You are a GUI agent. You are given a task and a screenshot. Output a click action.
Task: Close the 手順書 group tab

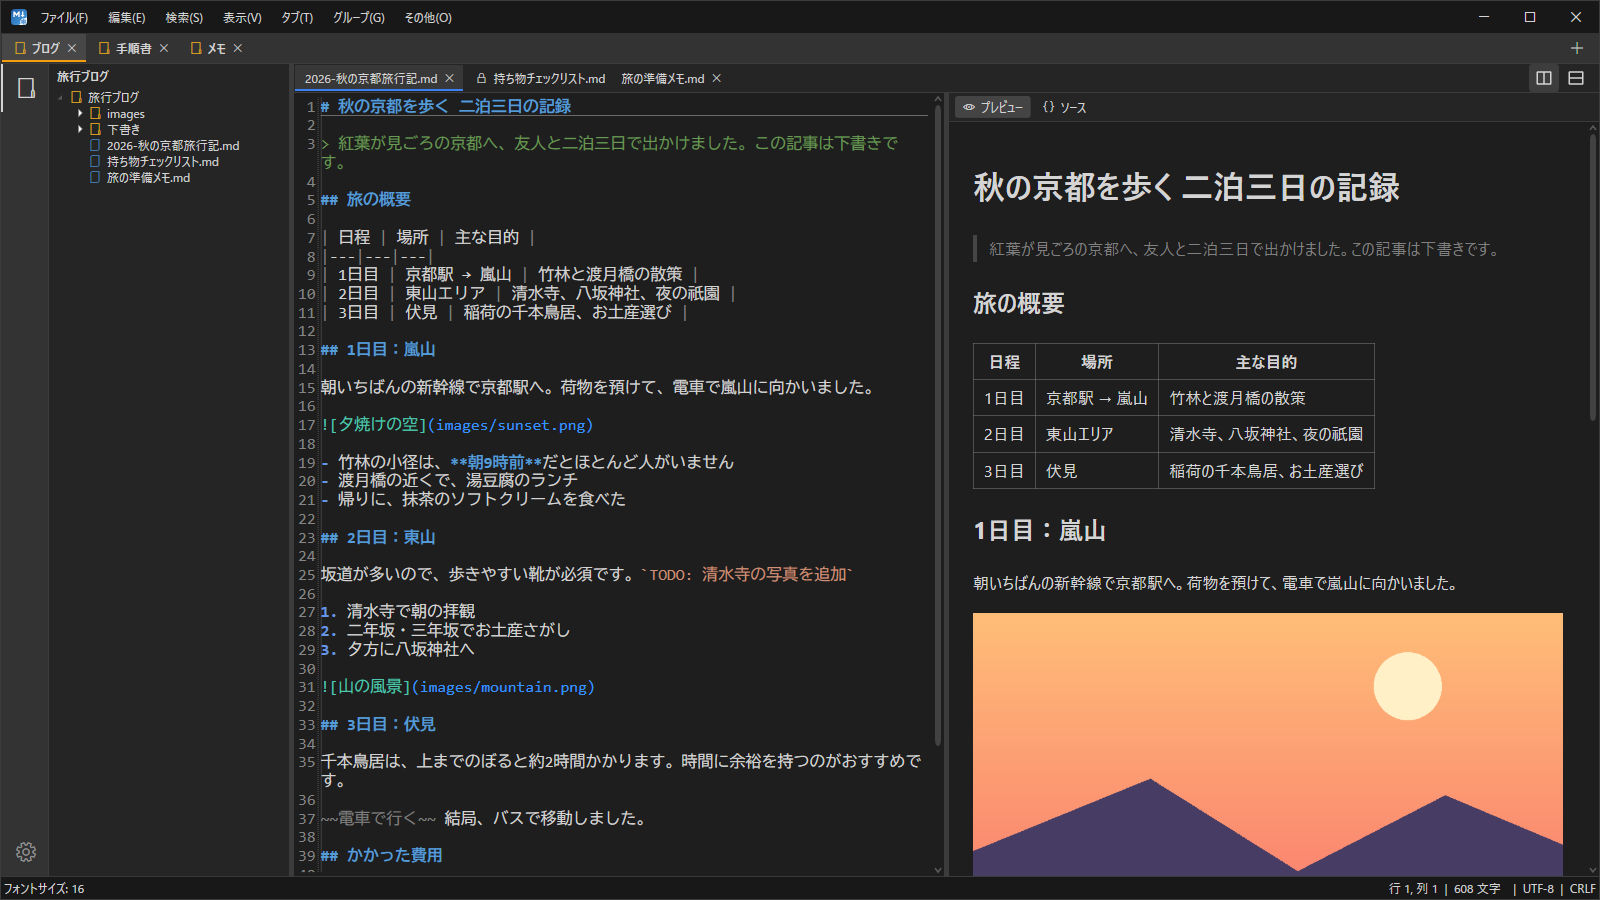[164, 48]
